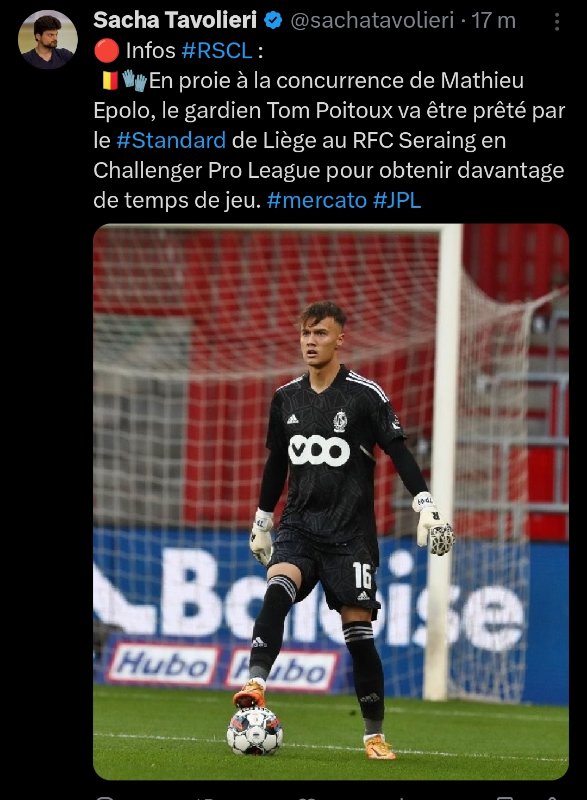Open the #mercato hashtag
Image resolution: width=587 pixels, height=800 pixels.
[317, 200]
